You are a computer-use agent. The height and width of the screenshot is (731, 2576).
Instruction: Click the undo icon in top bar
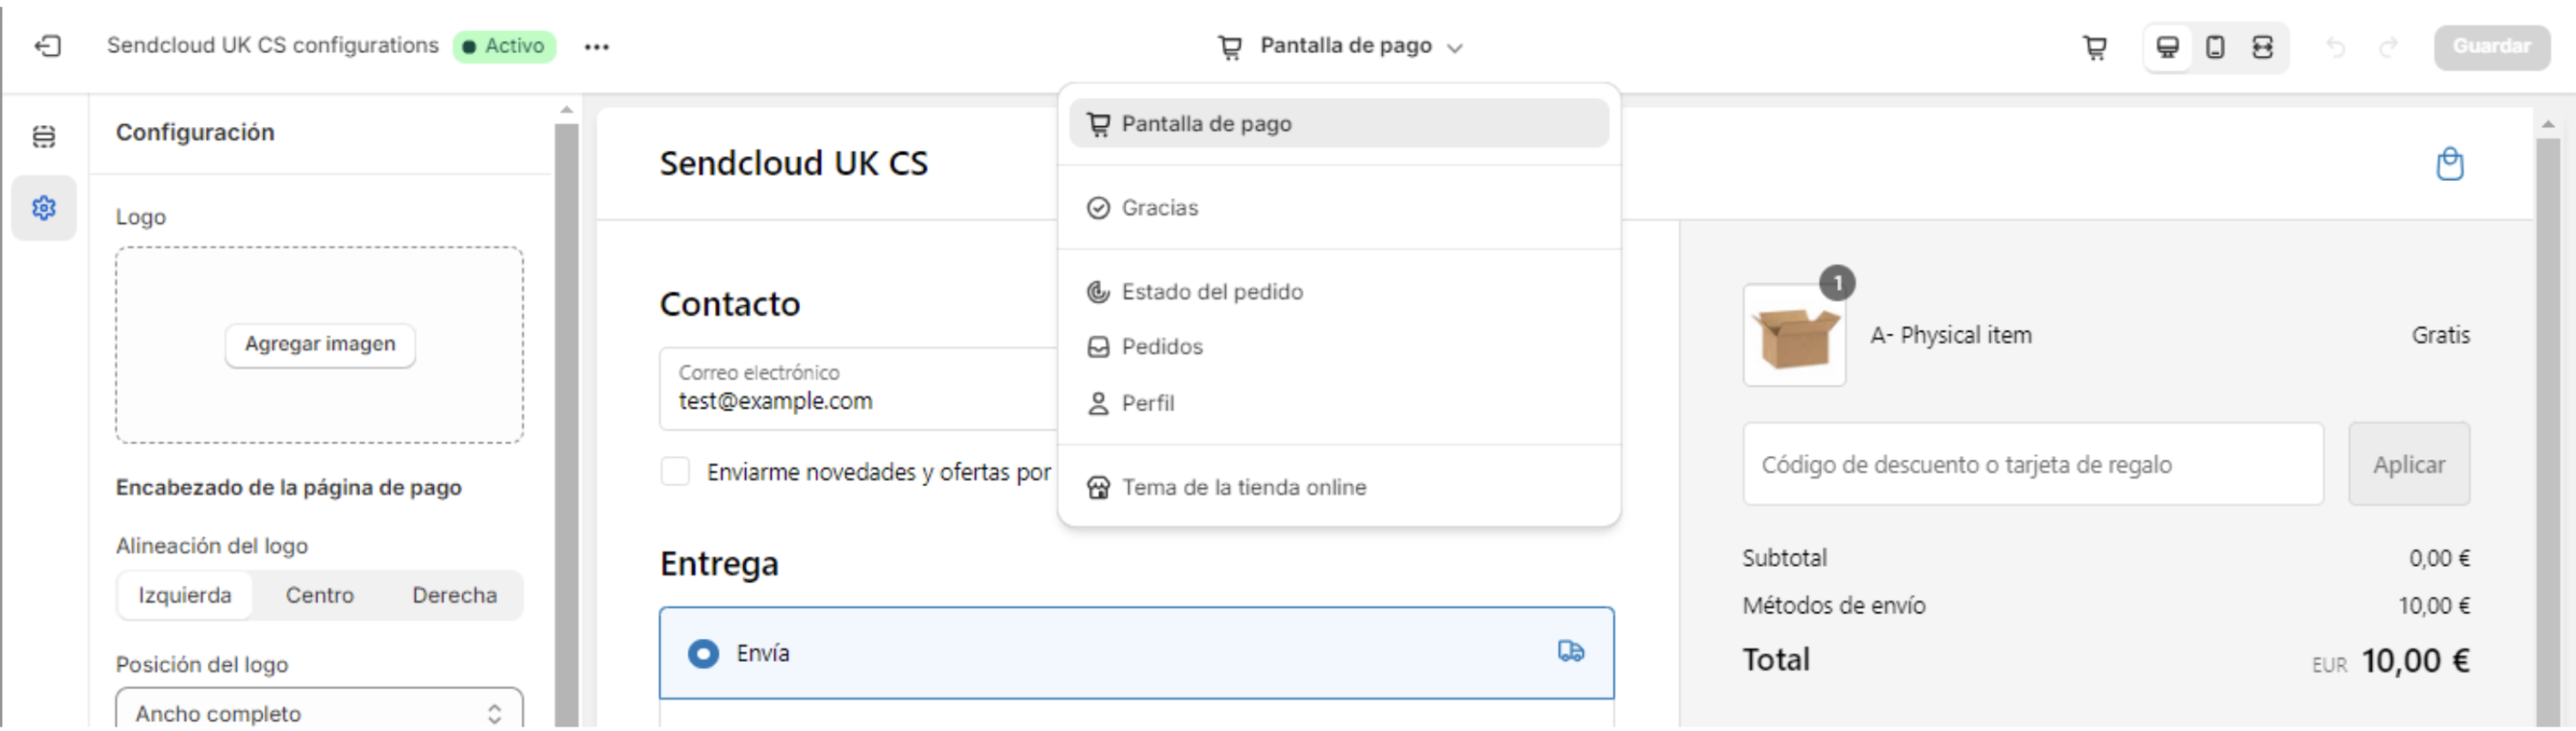2337,46
